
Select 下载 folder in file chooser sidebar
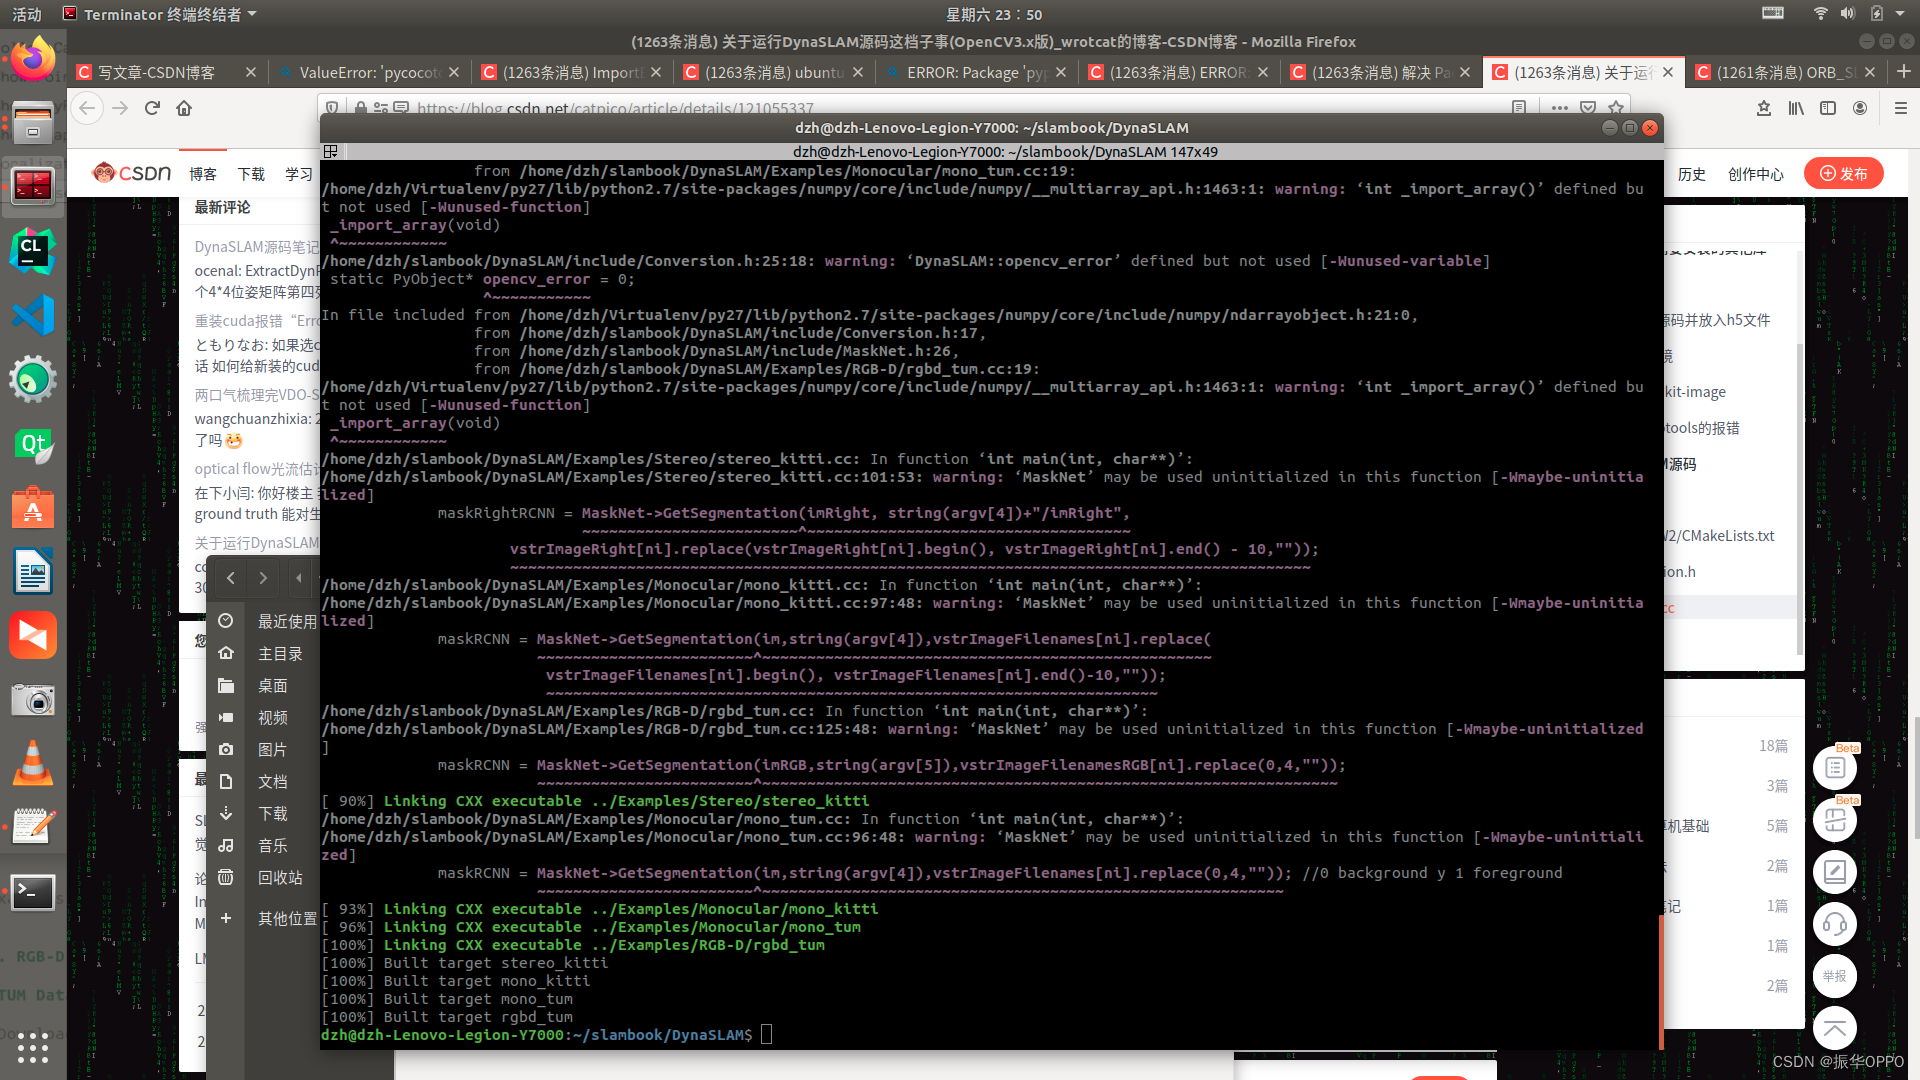tap(272, 814)
